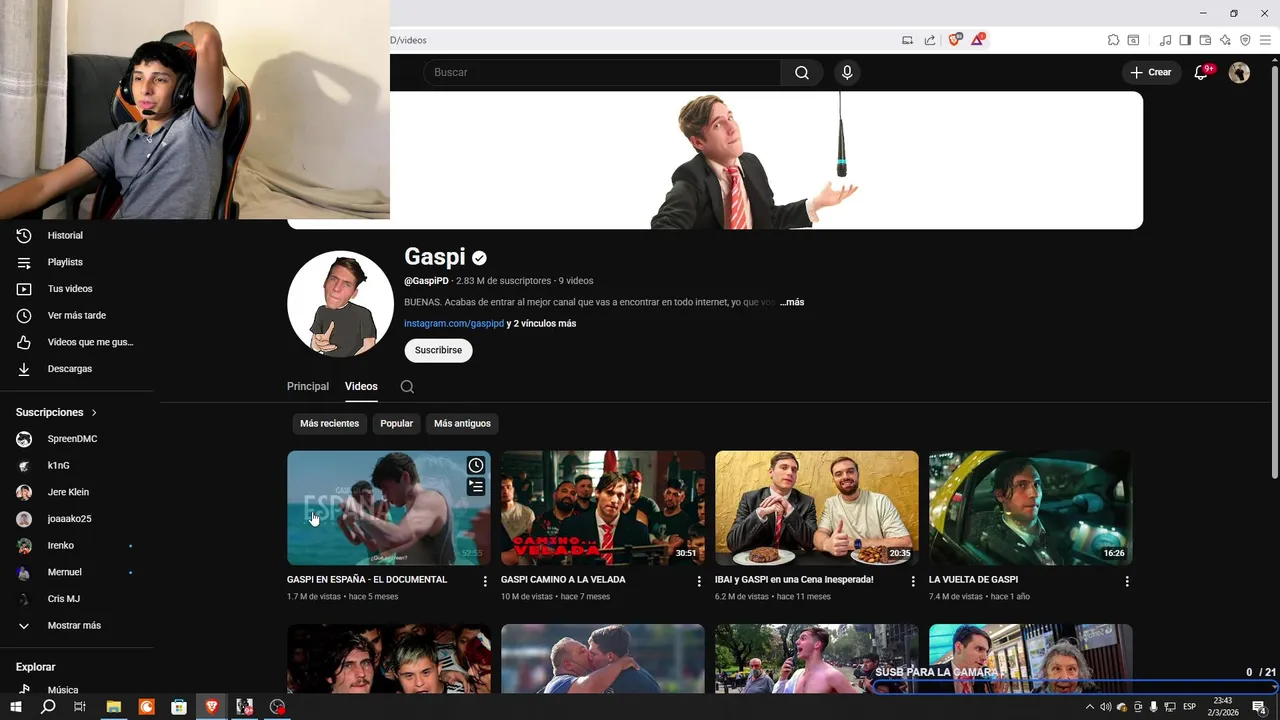Open Windows notification center

click(x=1259, y=707)
